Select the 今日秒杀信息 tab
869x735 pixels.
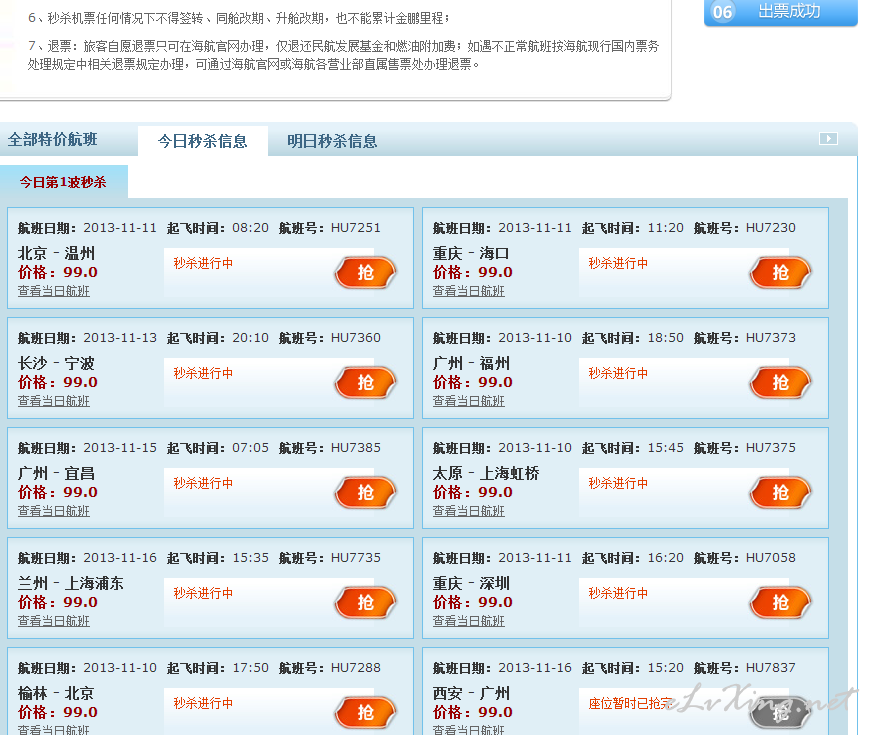[x=202, y=141]
